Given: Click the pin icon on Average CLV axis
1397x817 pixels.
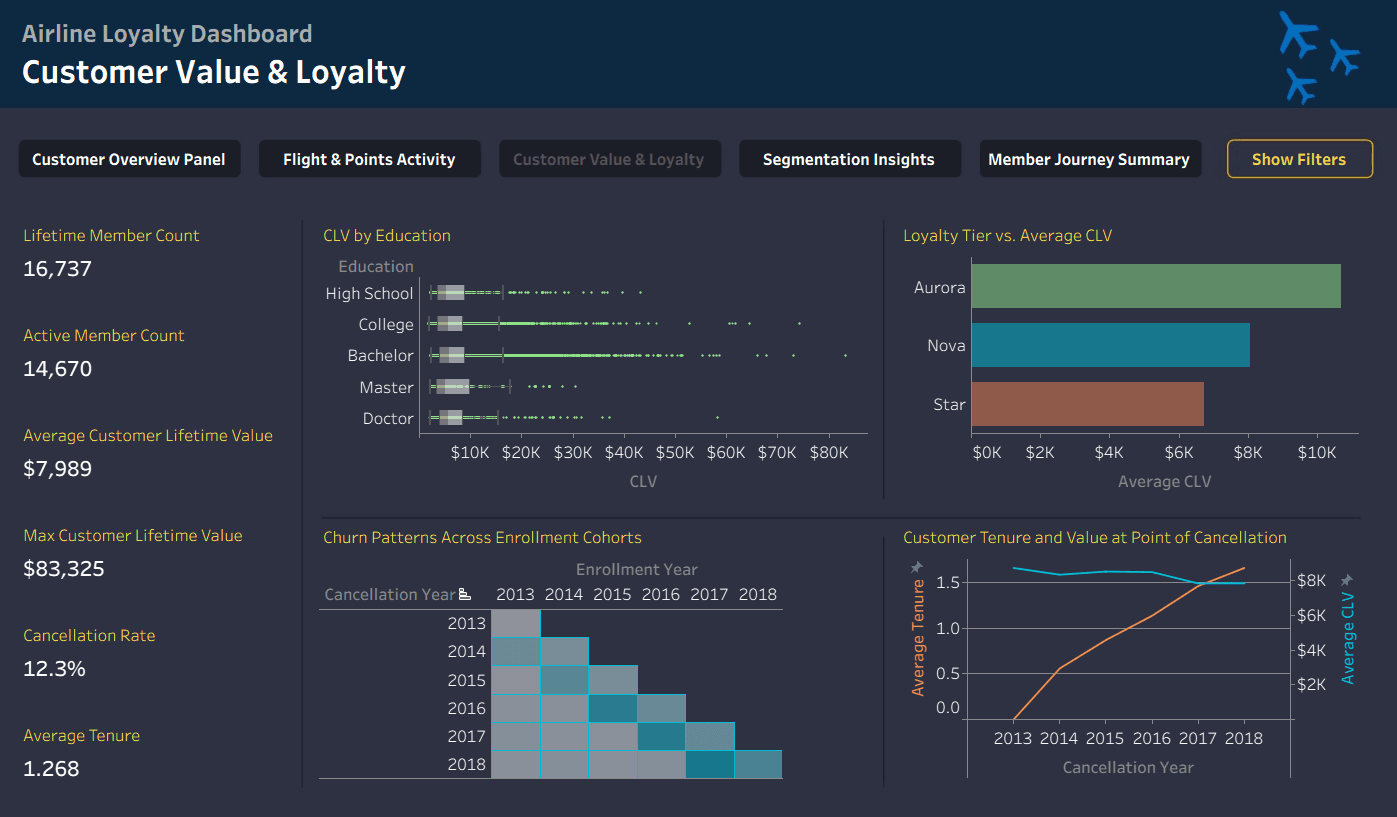Looking at the screenshot, I should (x=1346, y=580).
